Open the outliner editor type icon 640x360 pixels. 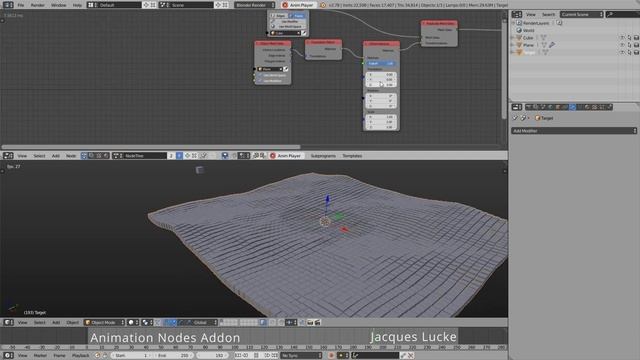pyautogui.click(x=516, y=14)
